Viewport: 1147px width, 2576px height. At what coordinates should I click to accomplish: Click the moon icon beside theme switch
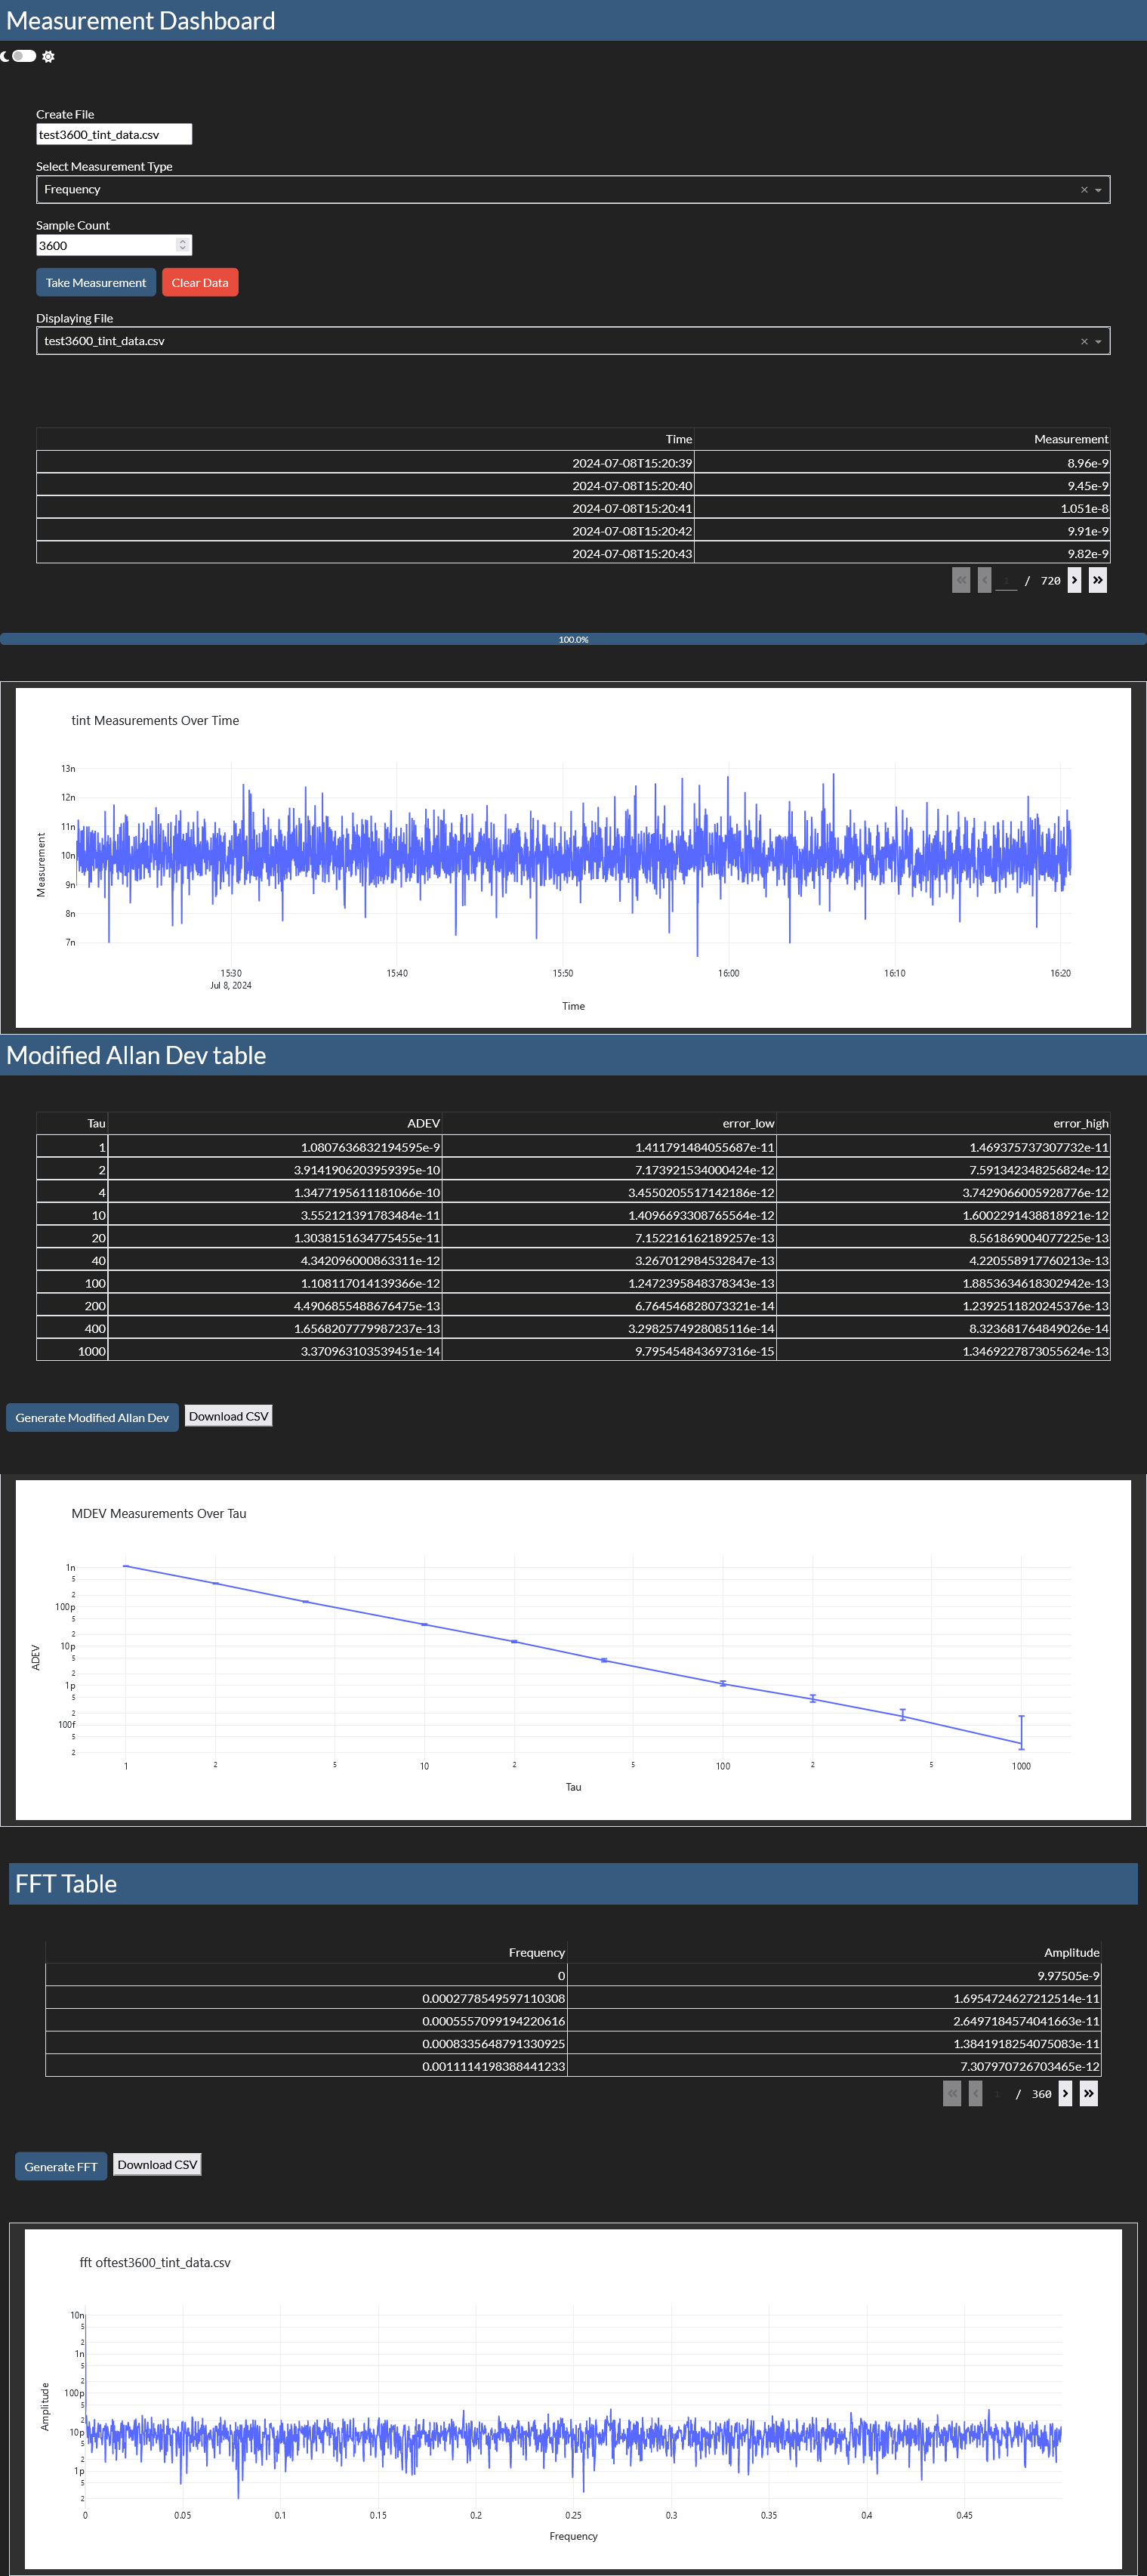5,56
